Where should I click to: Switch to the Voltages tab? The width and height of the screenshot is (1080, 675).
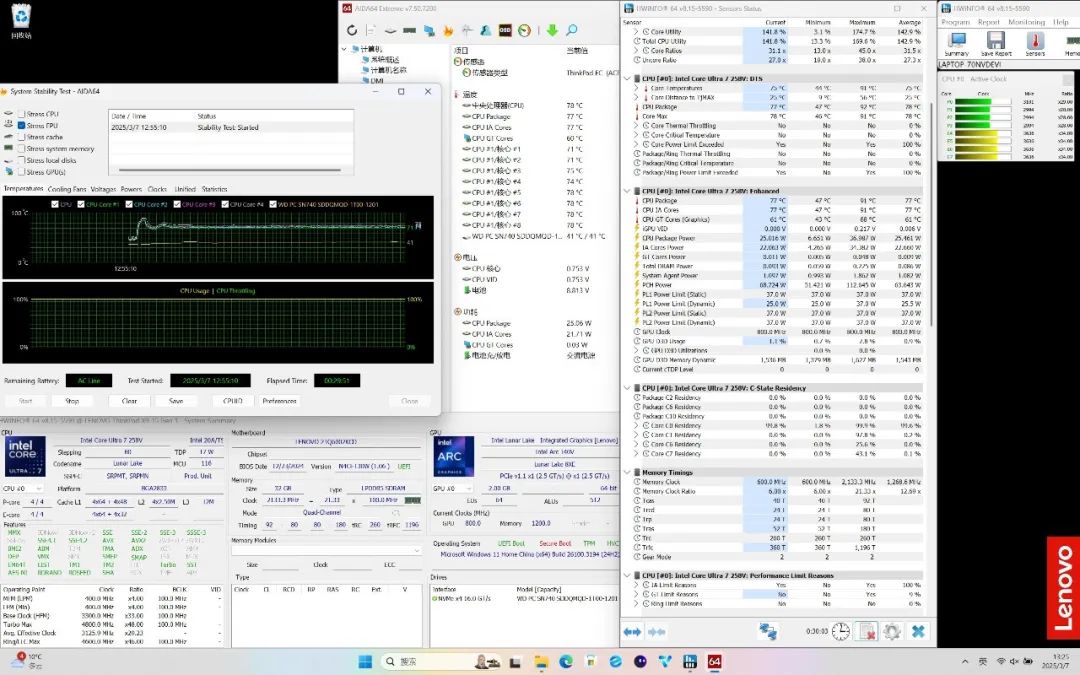point(103,189)
